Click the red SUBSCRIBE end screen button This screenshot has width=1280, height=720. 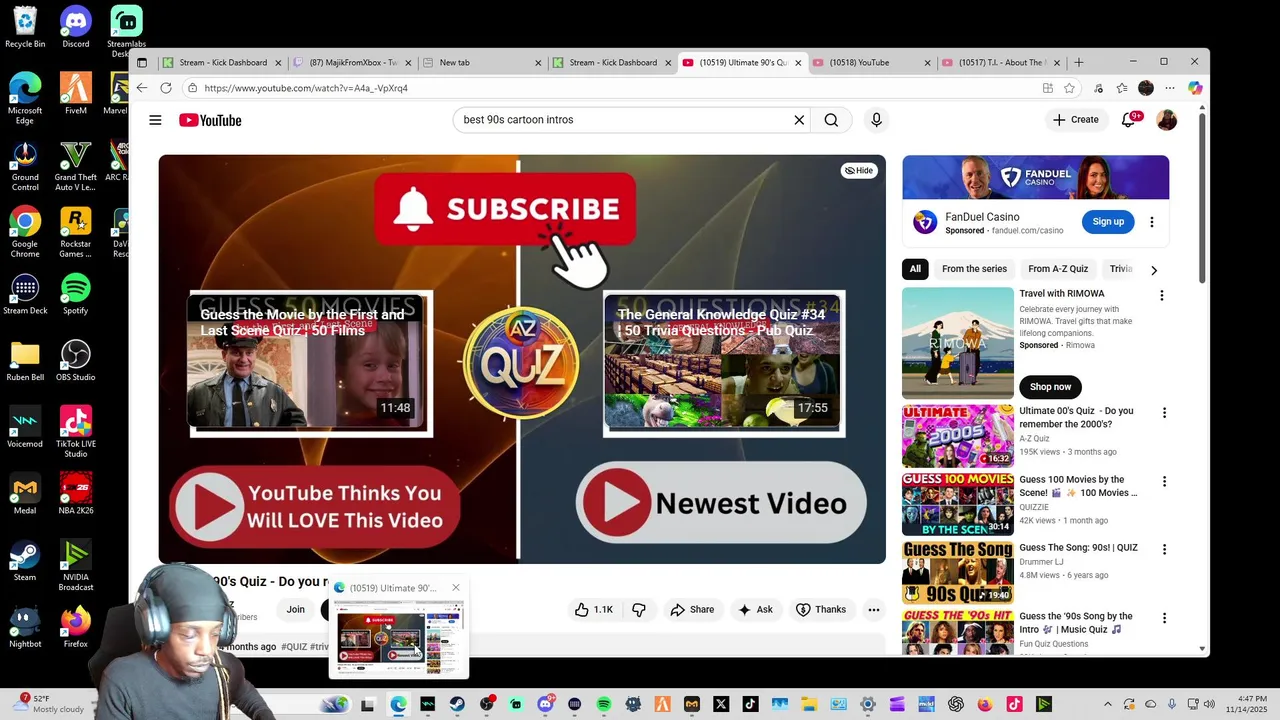pyautogui.click(x=505, y=209)
